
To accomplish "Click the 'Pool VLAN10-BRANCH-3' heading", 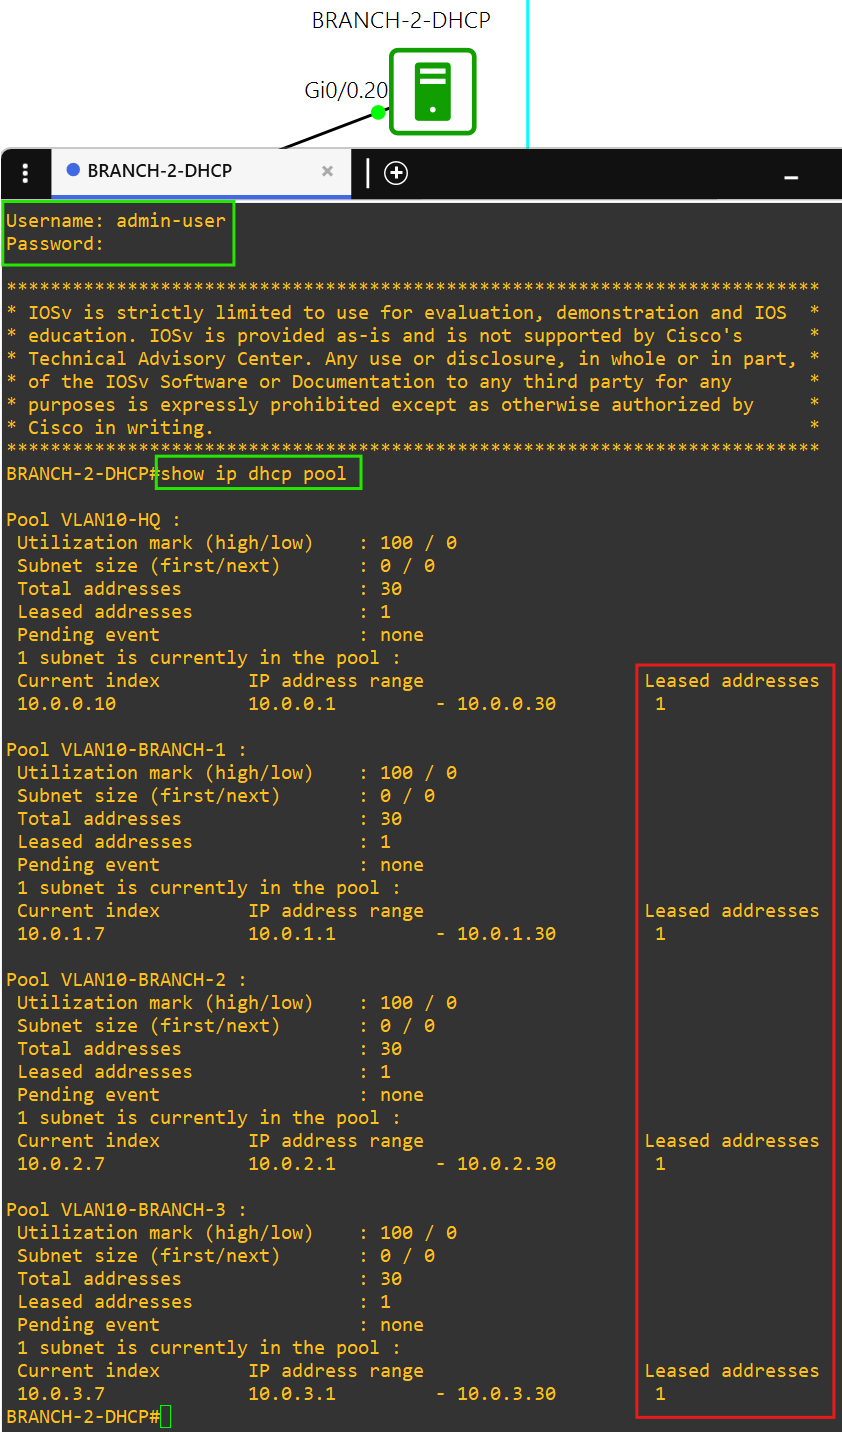I will [126, 1209].
